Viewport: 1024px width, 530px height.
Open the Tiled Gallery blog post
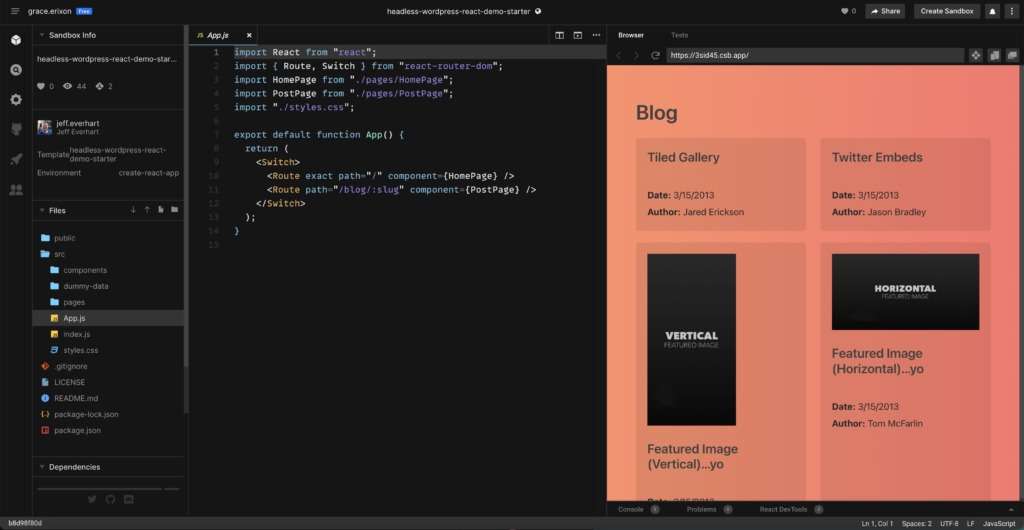(683, 157)
